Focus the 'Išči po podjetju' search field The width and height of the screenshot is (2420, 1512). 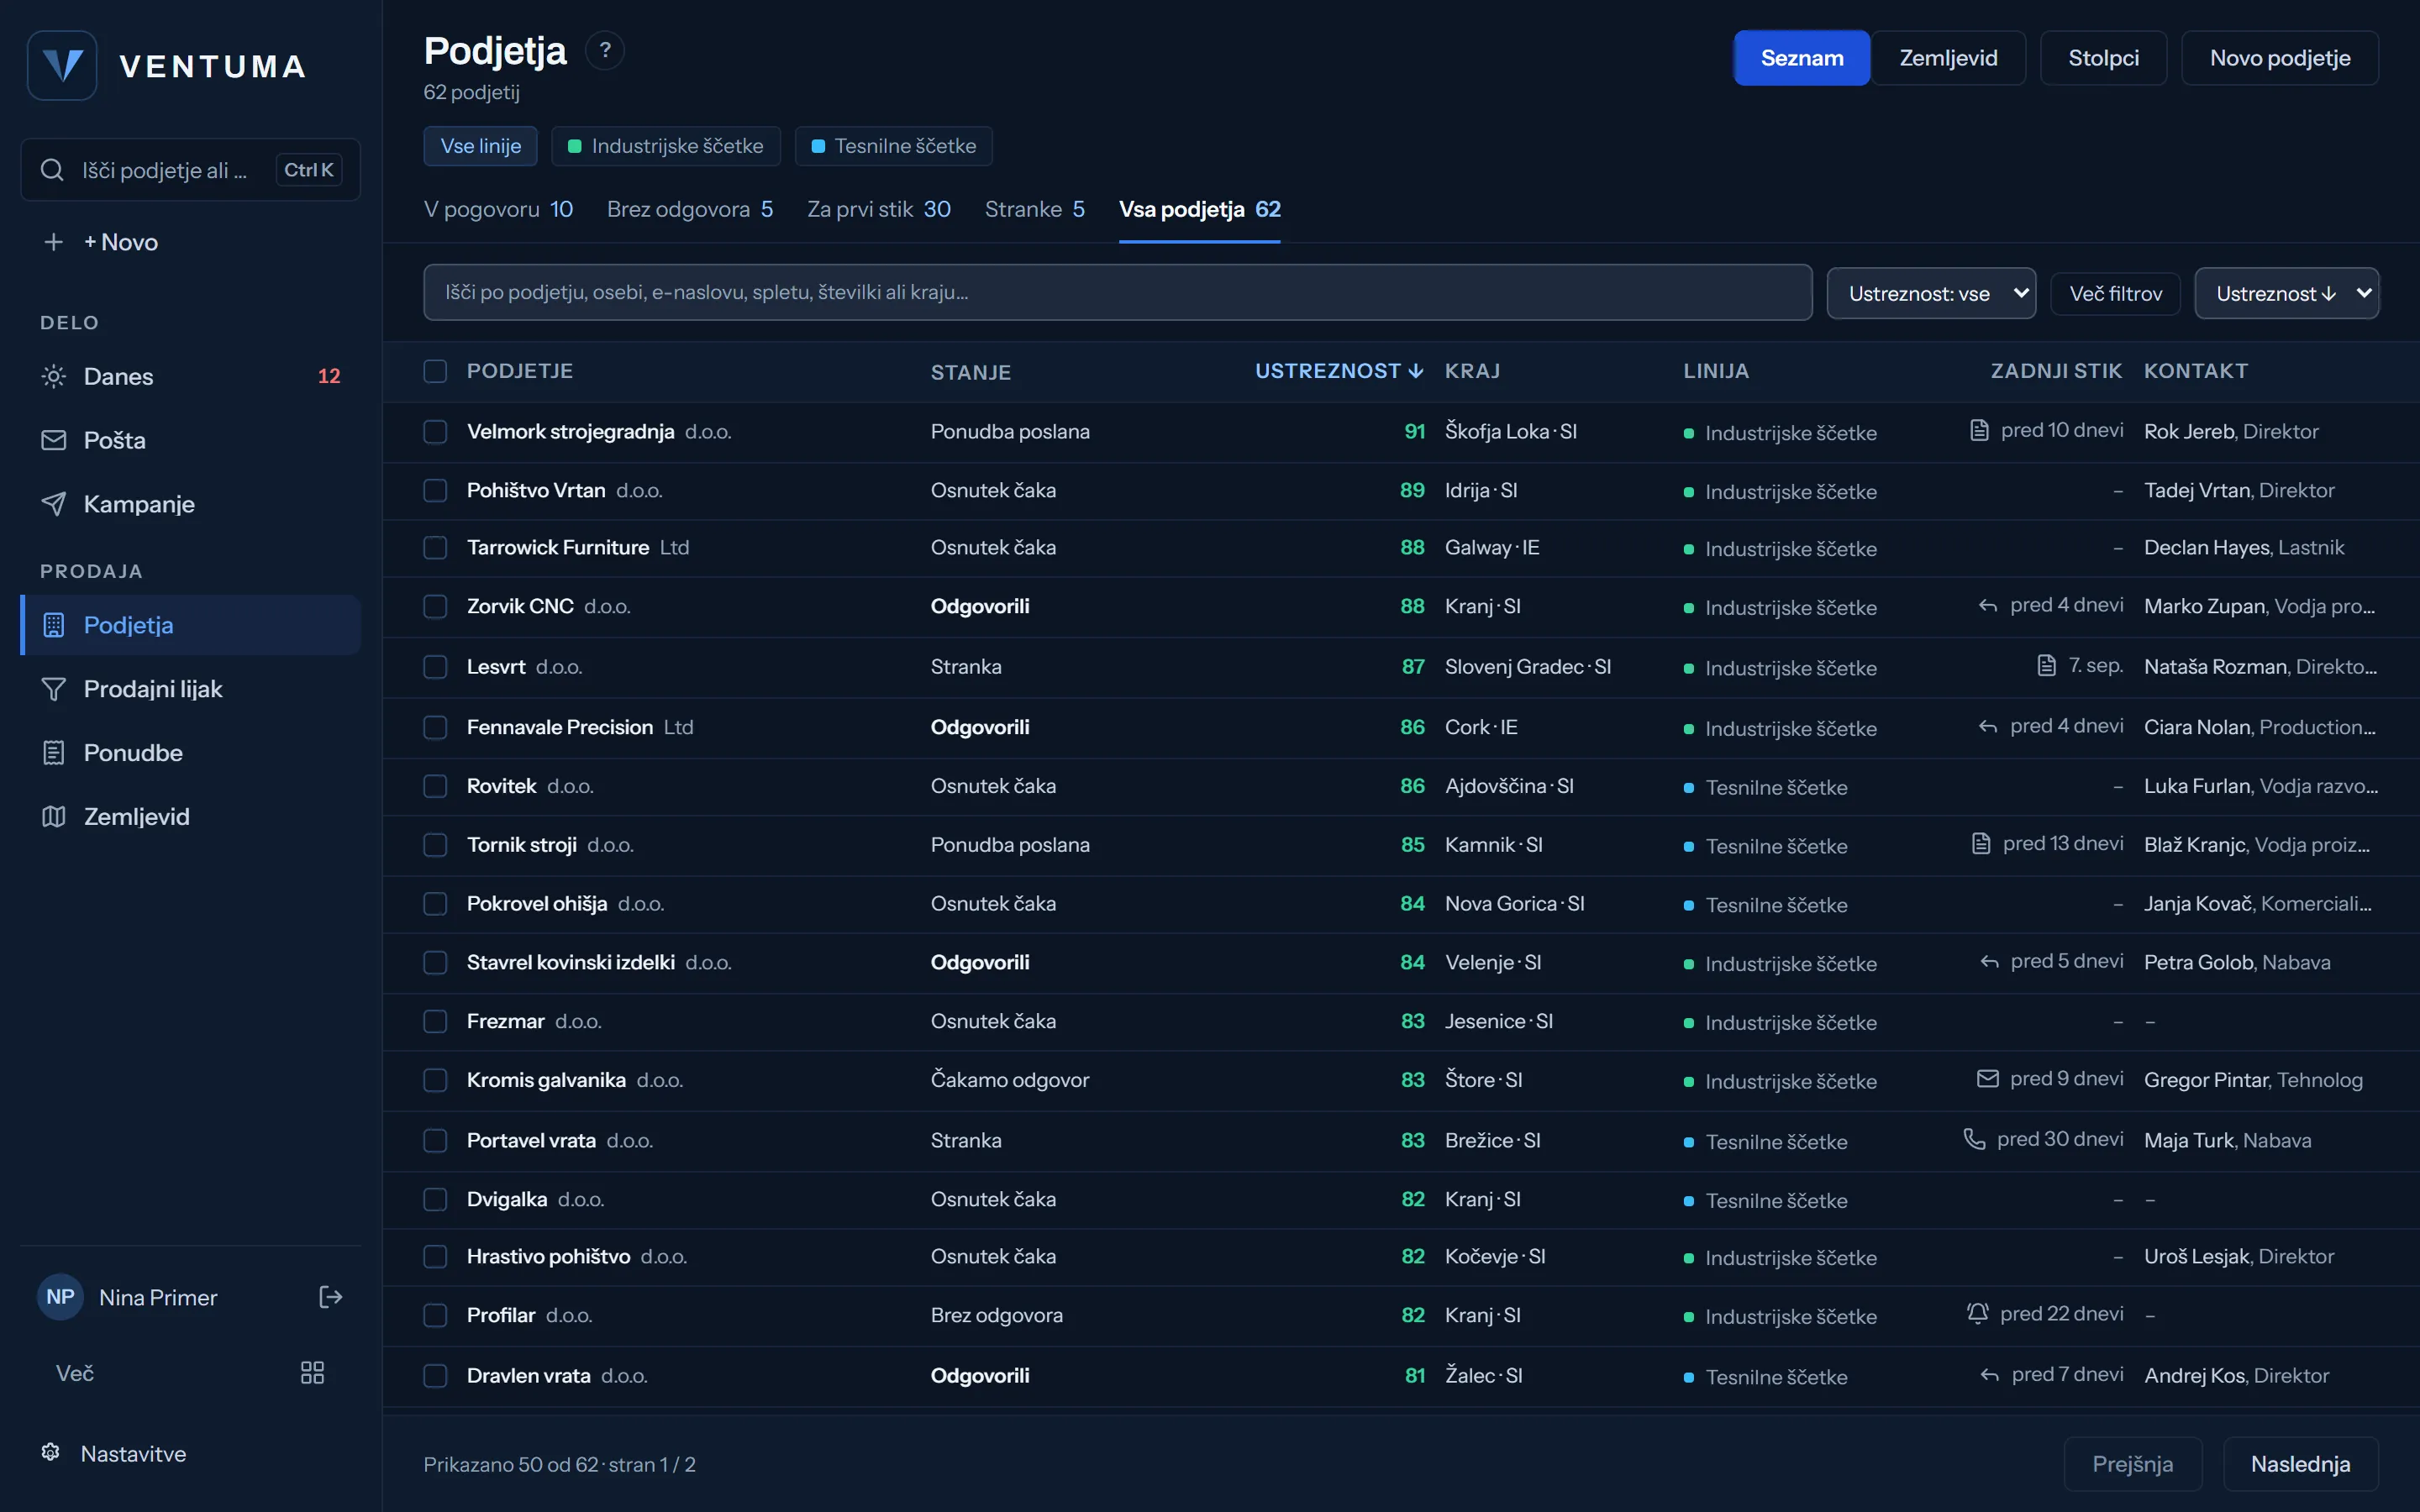(x=1117, y=292)
